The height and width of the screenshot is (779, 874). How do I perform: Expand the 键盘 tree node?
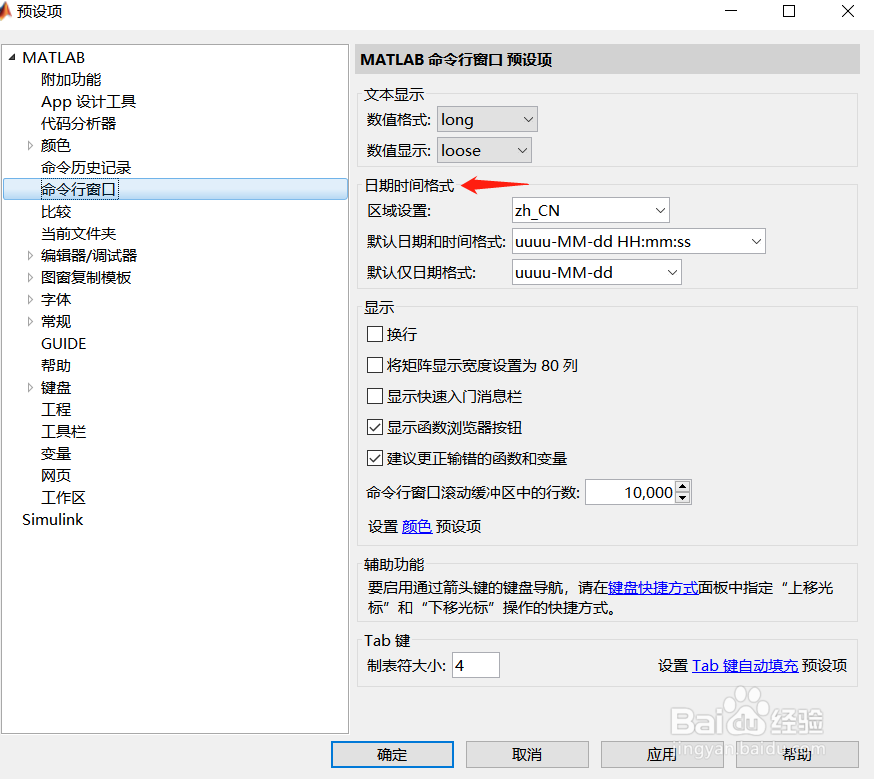30,388
